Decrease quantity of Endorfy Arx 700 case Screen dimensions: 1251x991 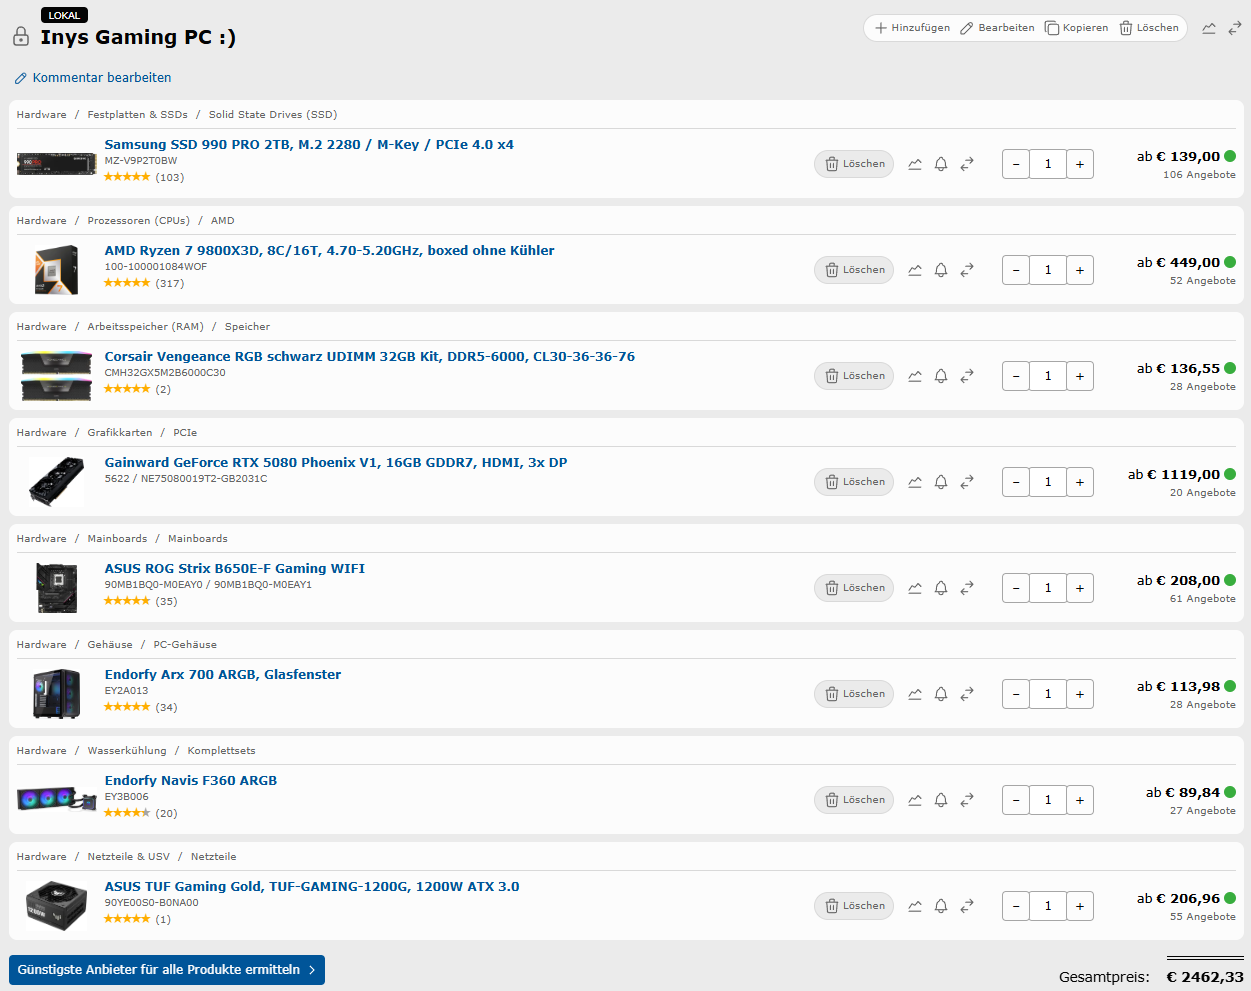pyautogui.click(x=1016, y=694)
